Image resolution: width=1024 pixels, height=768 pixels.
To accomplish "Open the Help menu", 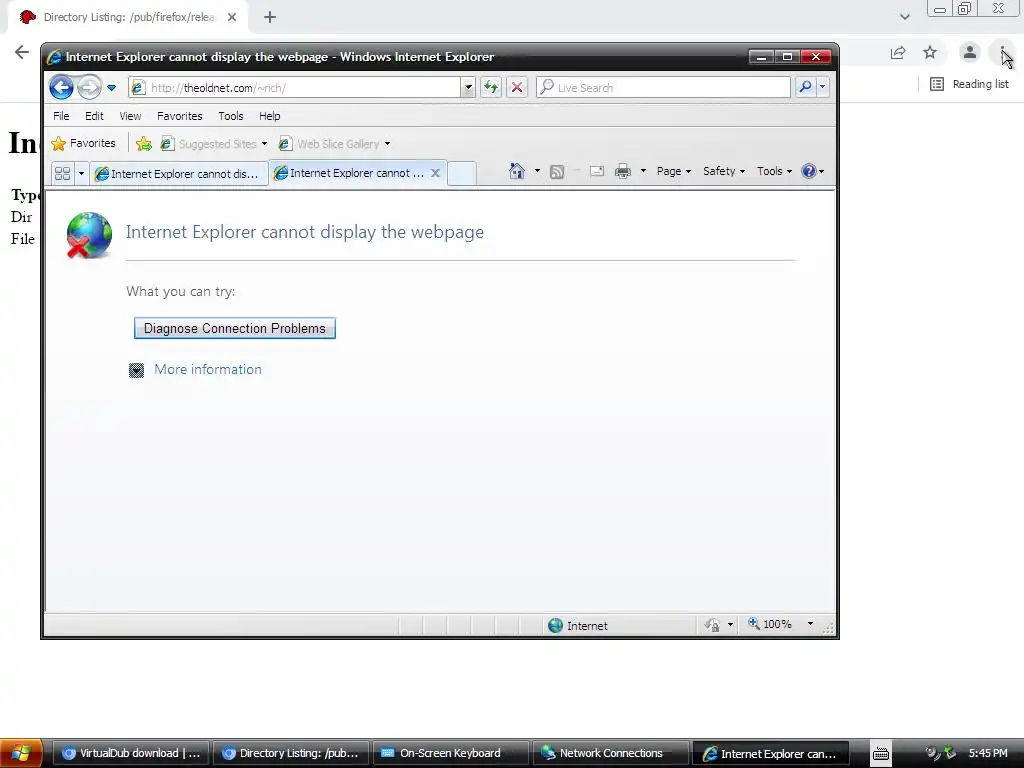I will [270, 116].
